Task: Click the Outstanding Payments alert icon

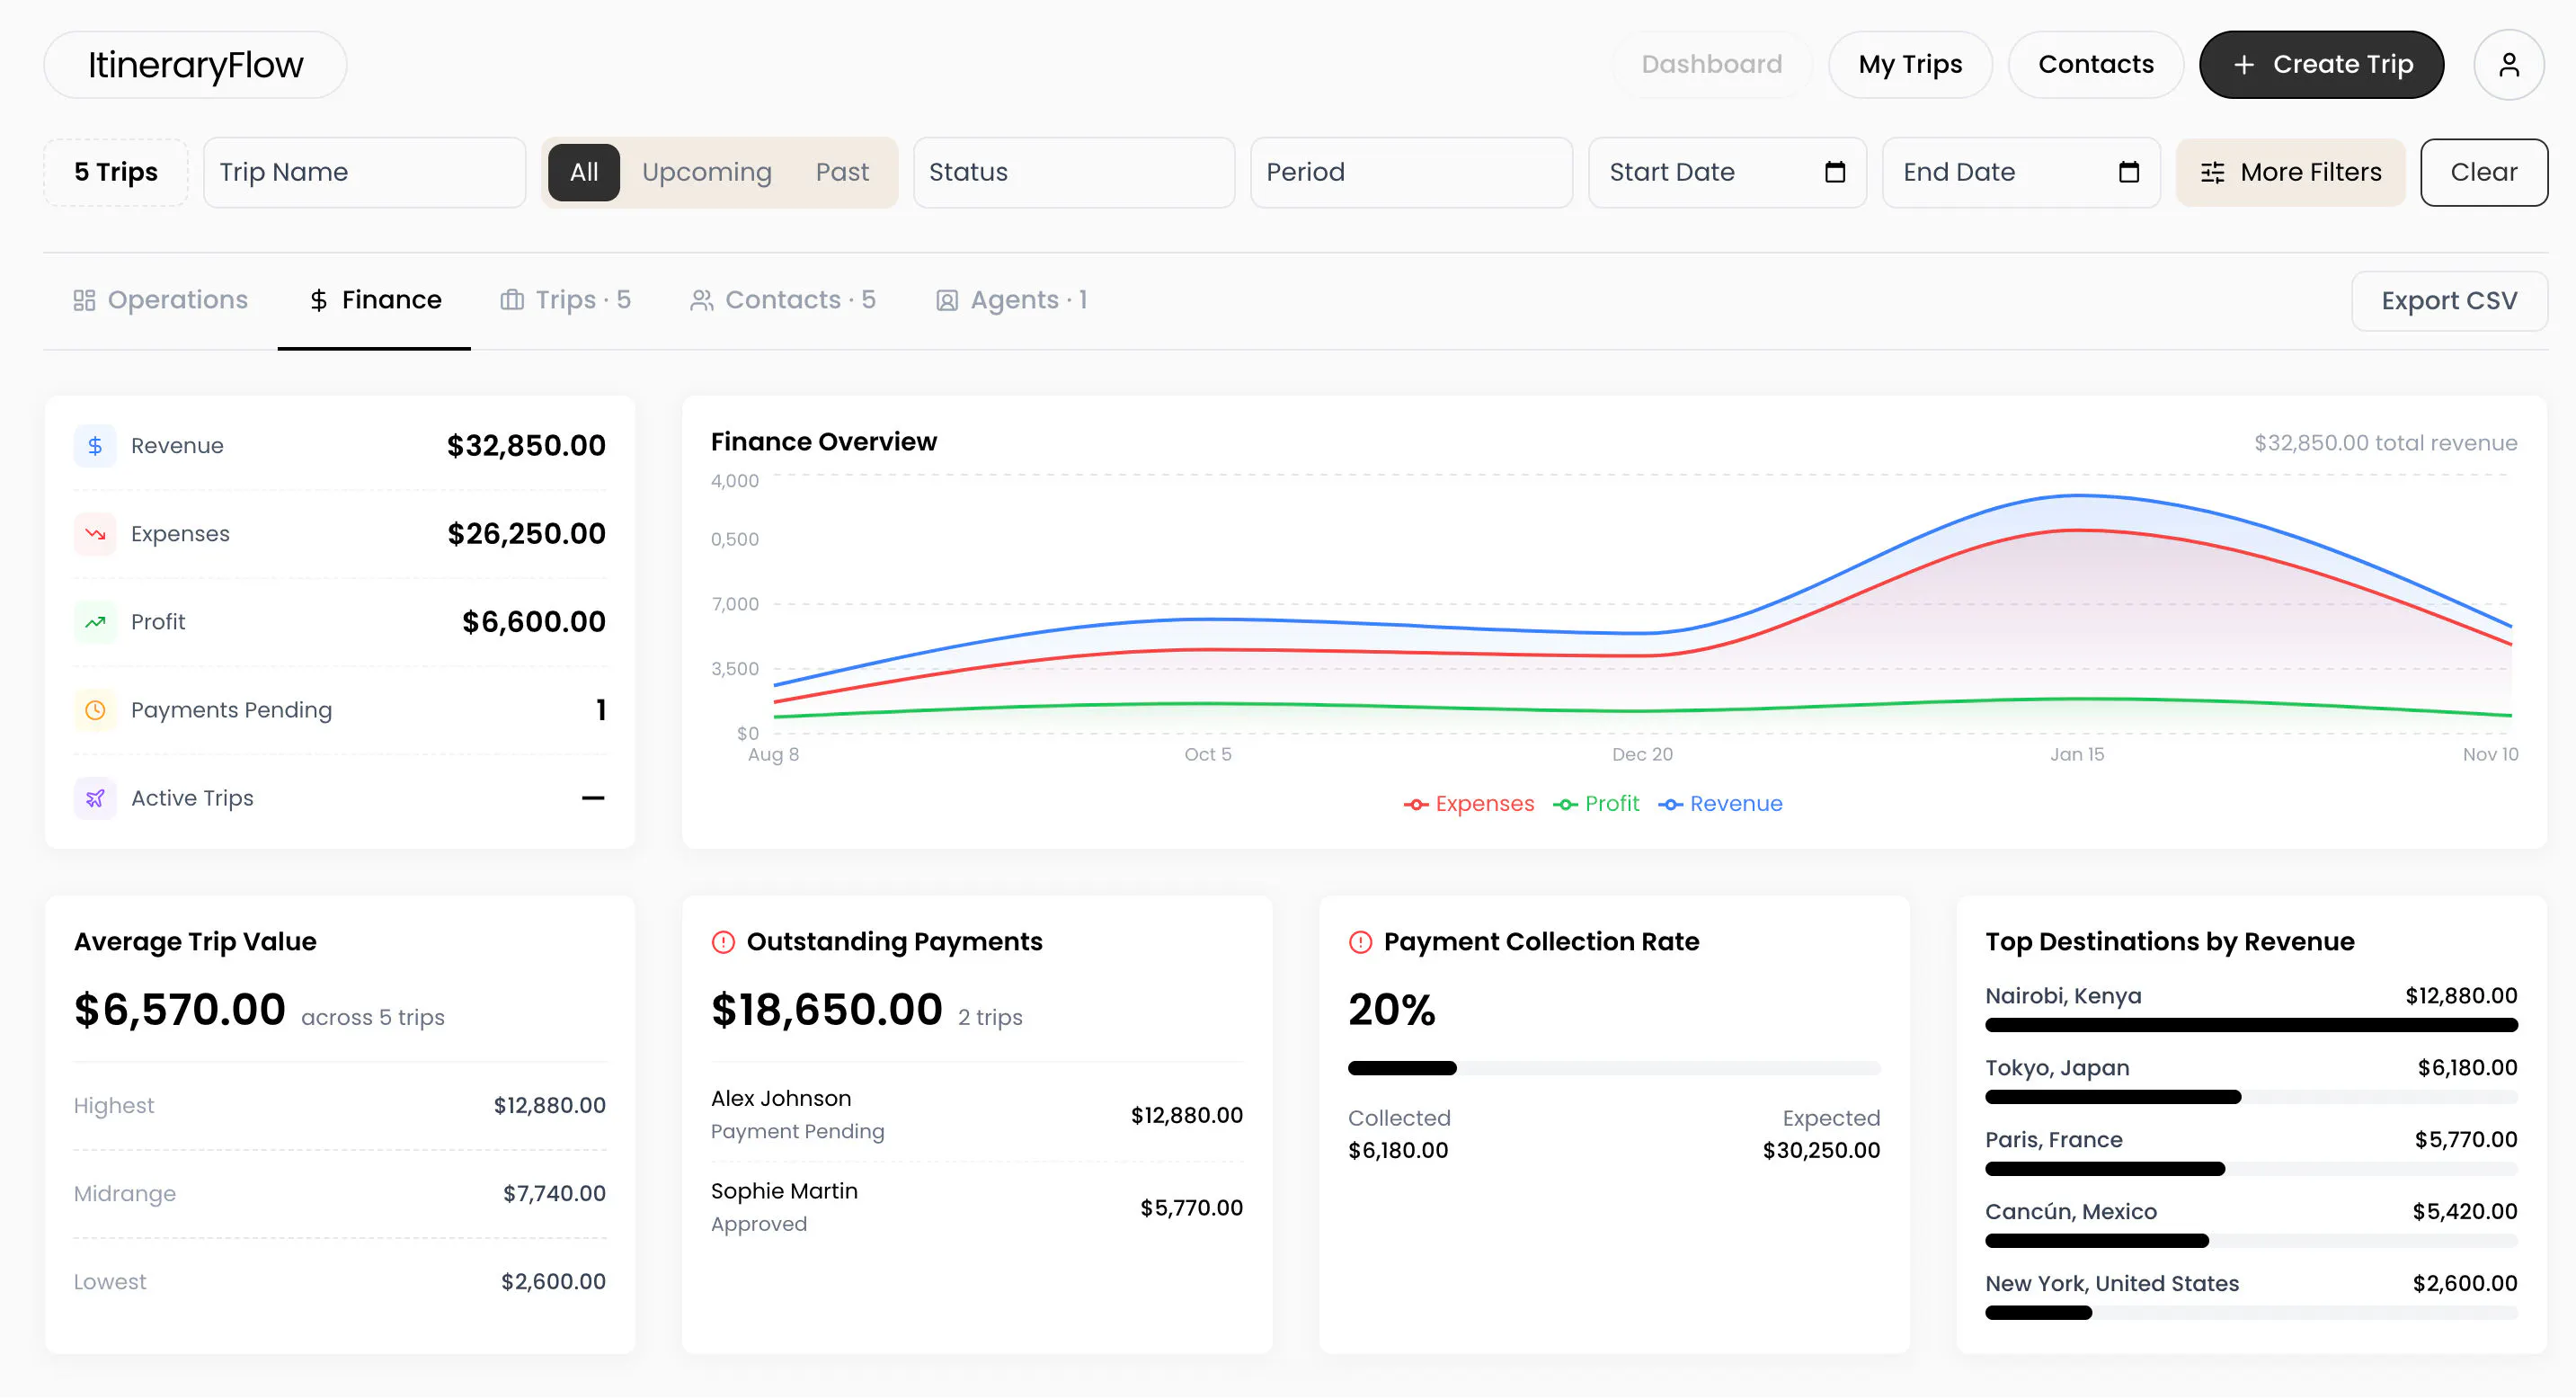Action: 723,942
